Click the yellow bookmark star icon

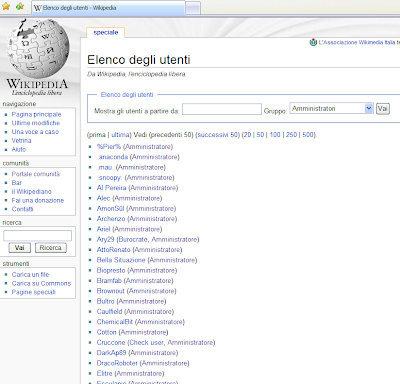click(6, 6)
